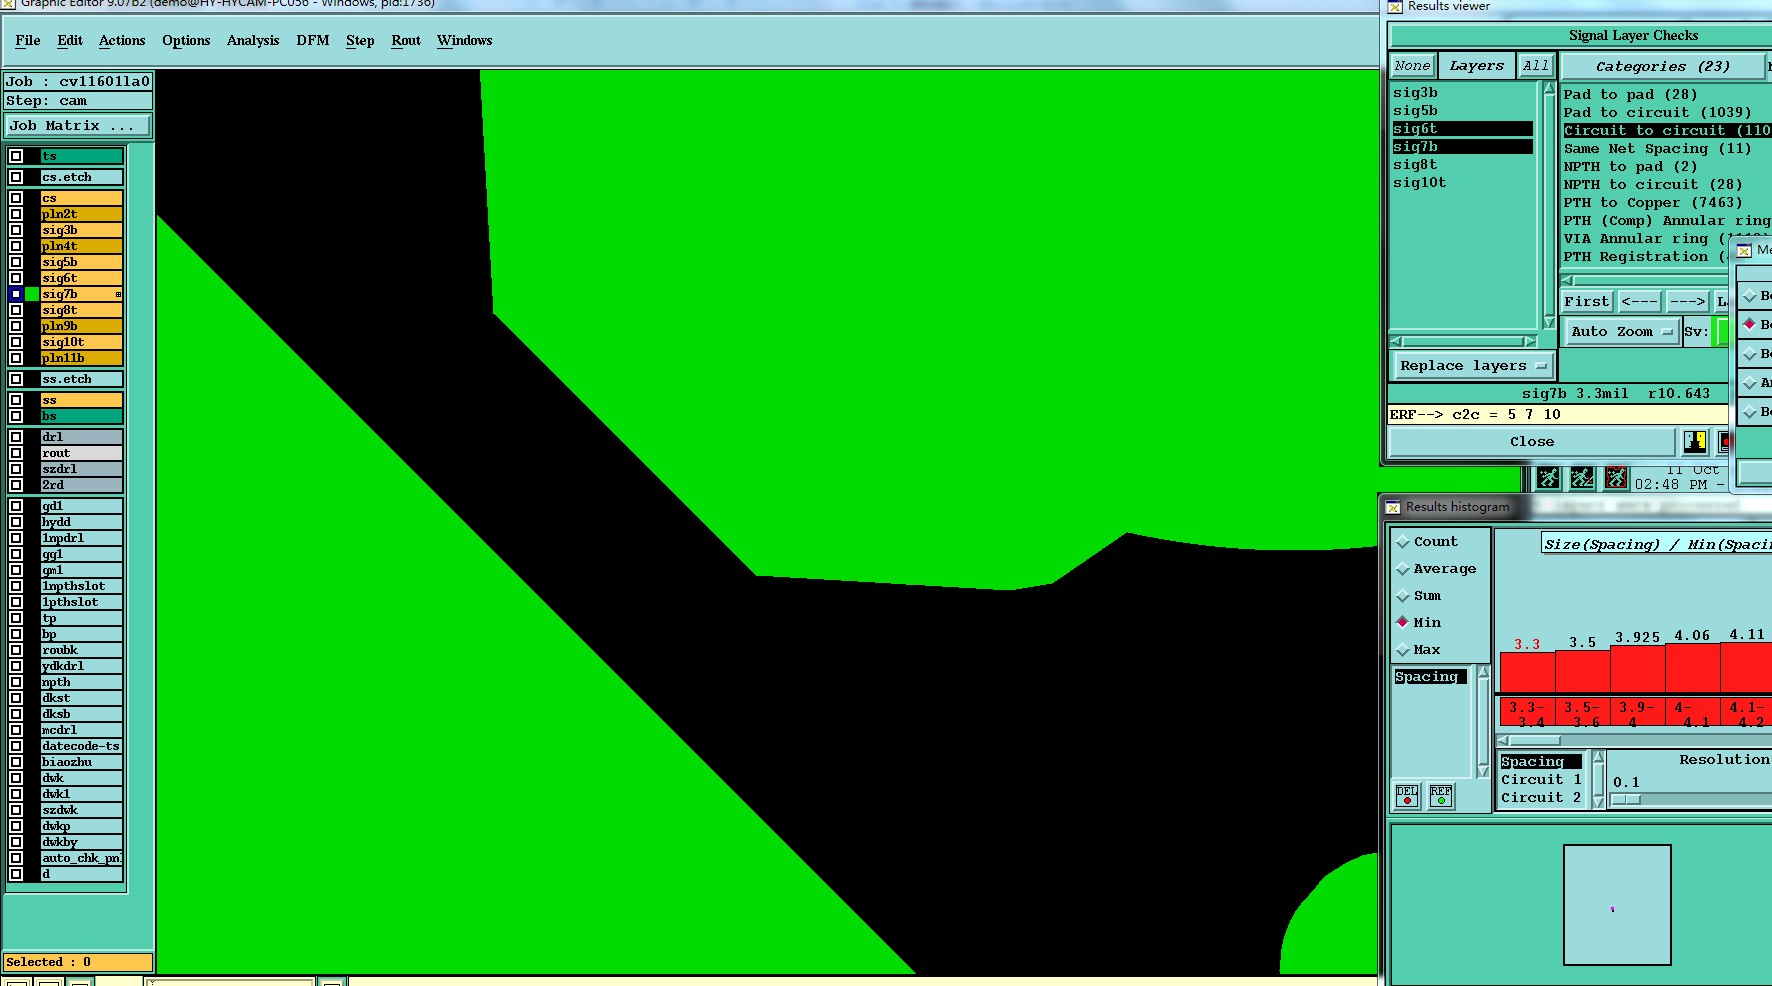Click the Categories (23) header
Image resolution: width=1772 pixels, height=986 pixels.
tap(1663, 66)
